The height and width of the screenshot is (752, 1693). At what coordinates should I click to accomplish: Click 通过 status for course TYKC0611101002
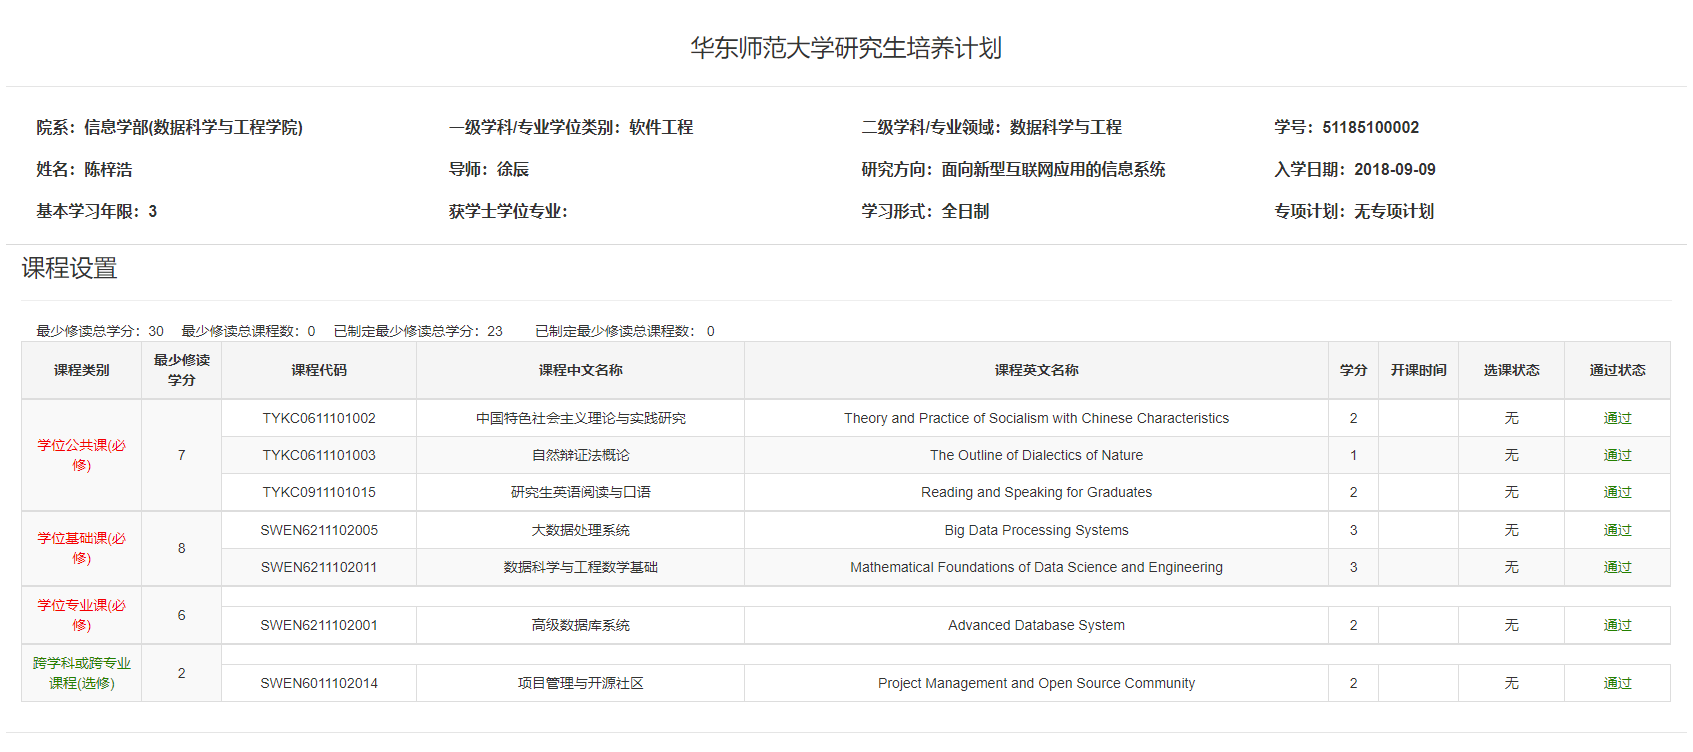(1617, 418)
